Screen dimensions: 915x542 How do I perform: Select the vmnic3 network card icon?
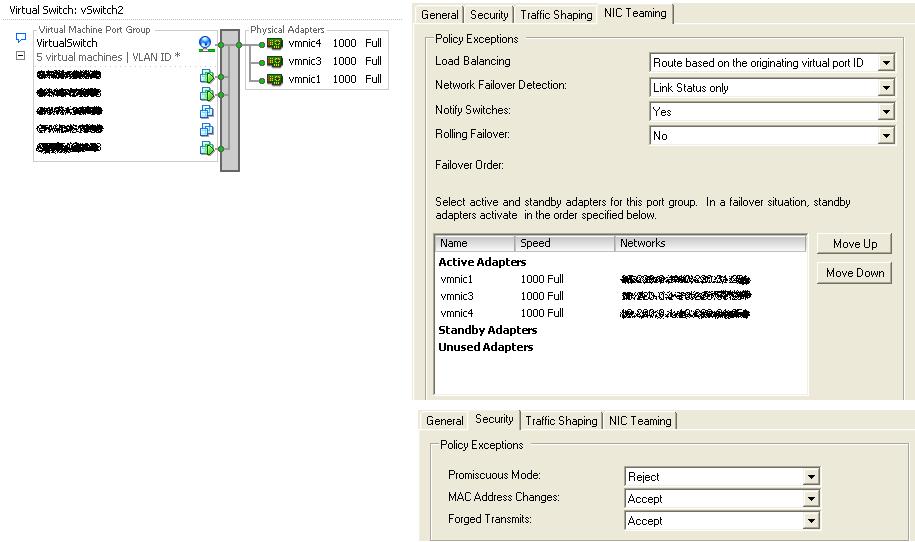[x=275, y=61]
